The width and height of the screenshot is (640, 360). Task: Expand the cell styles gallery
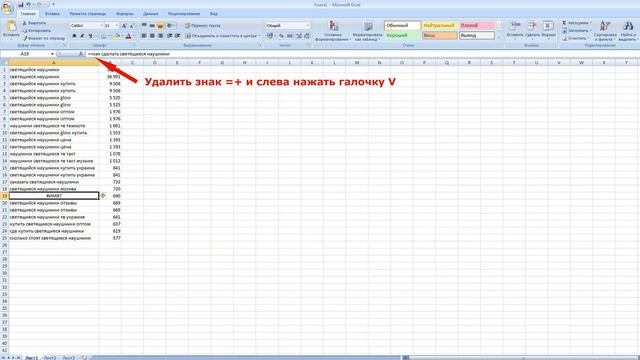[x=498, y=38]
